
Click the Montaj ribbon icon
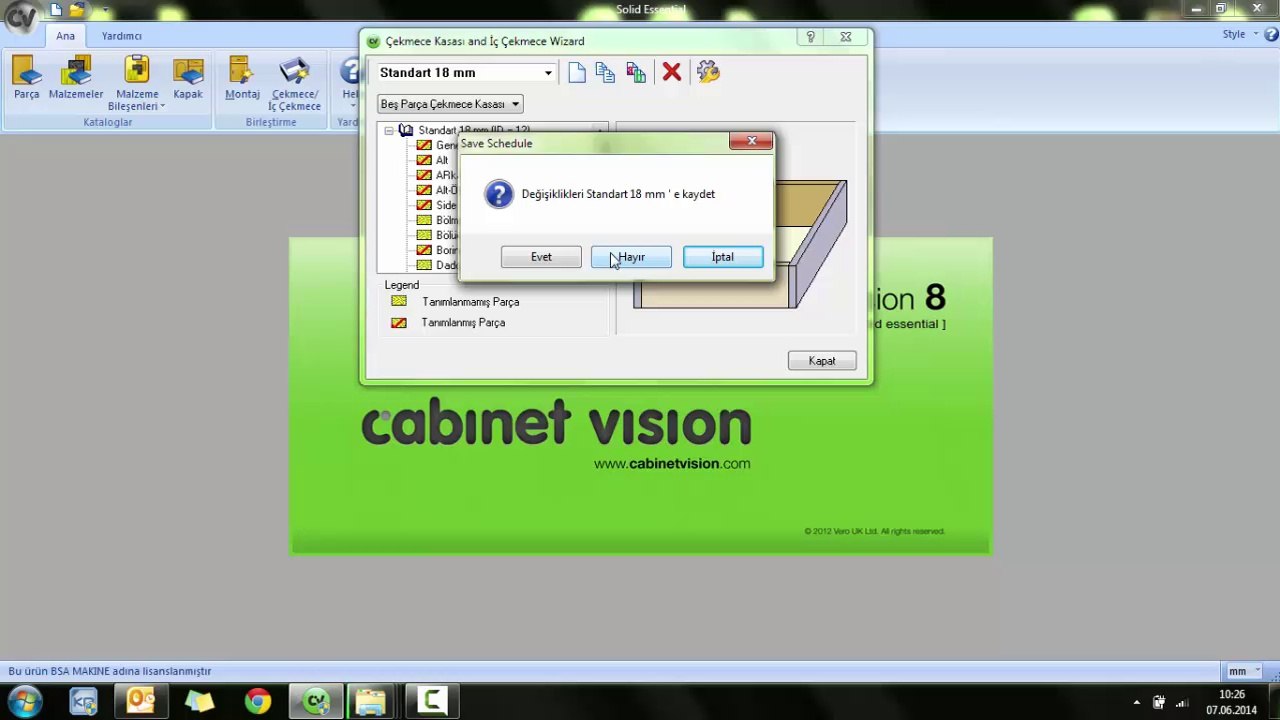point(242,78)
